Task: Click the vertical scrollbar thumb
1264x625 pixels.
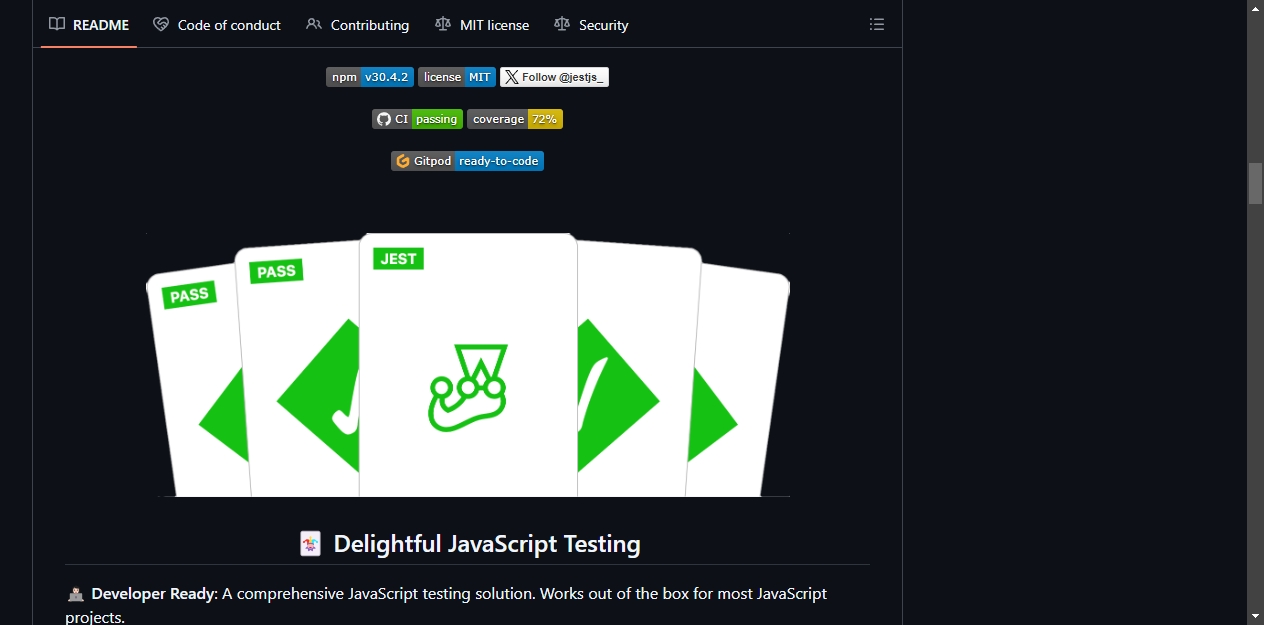Action: [x=1255, y=183]
